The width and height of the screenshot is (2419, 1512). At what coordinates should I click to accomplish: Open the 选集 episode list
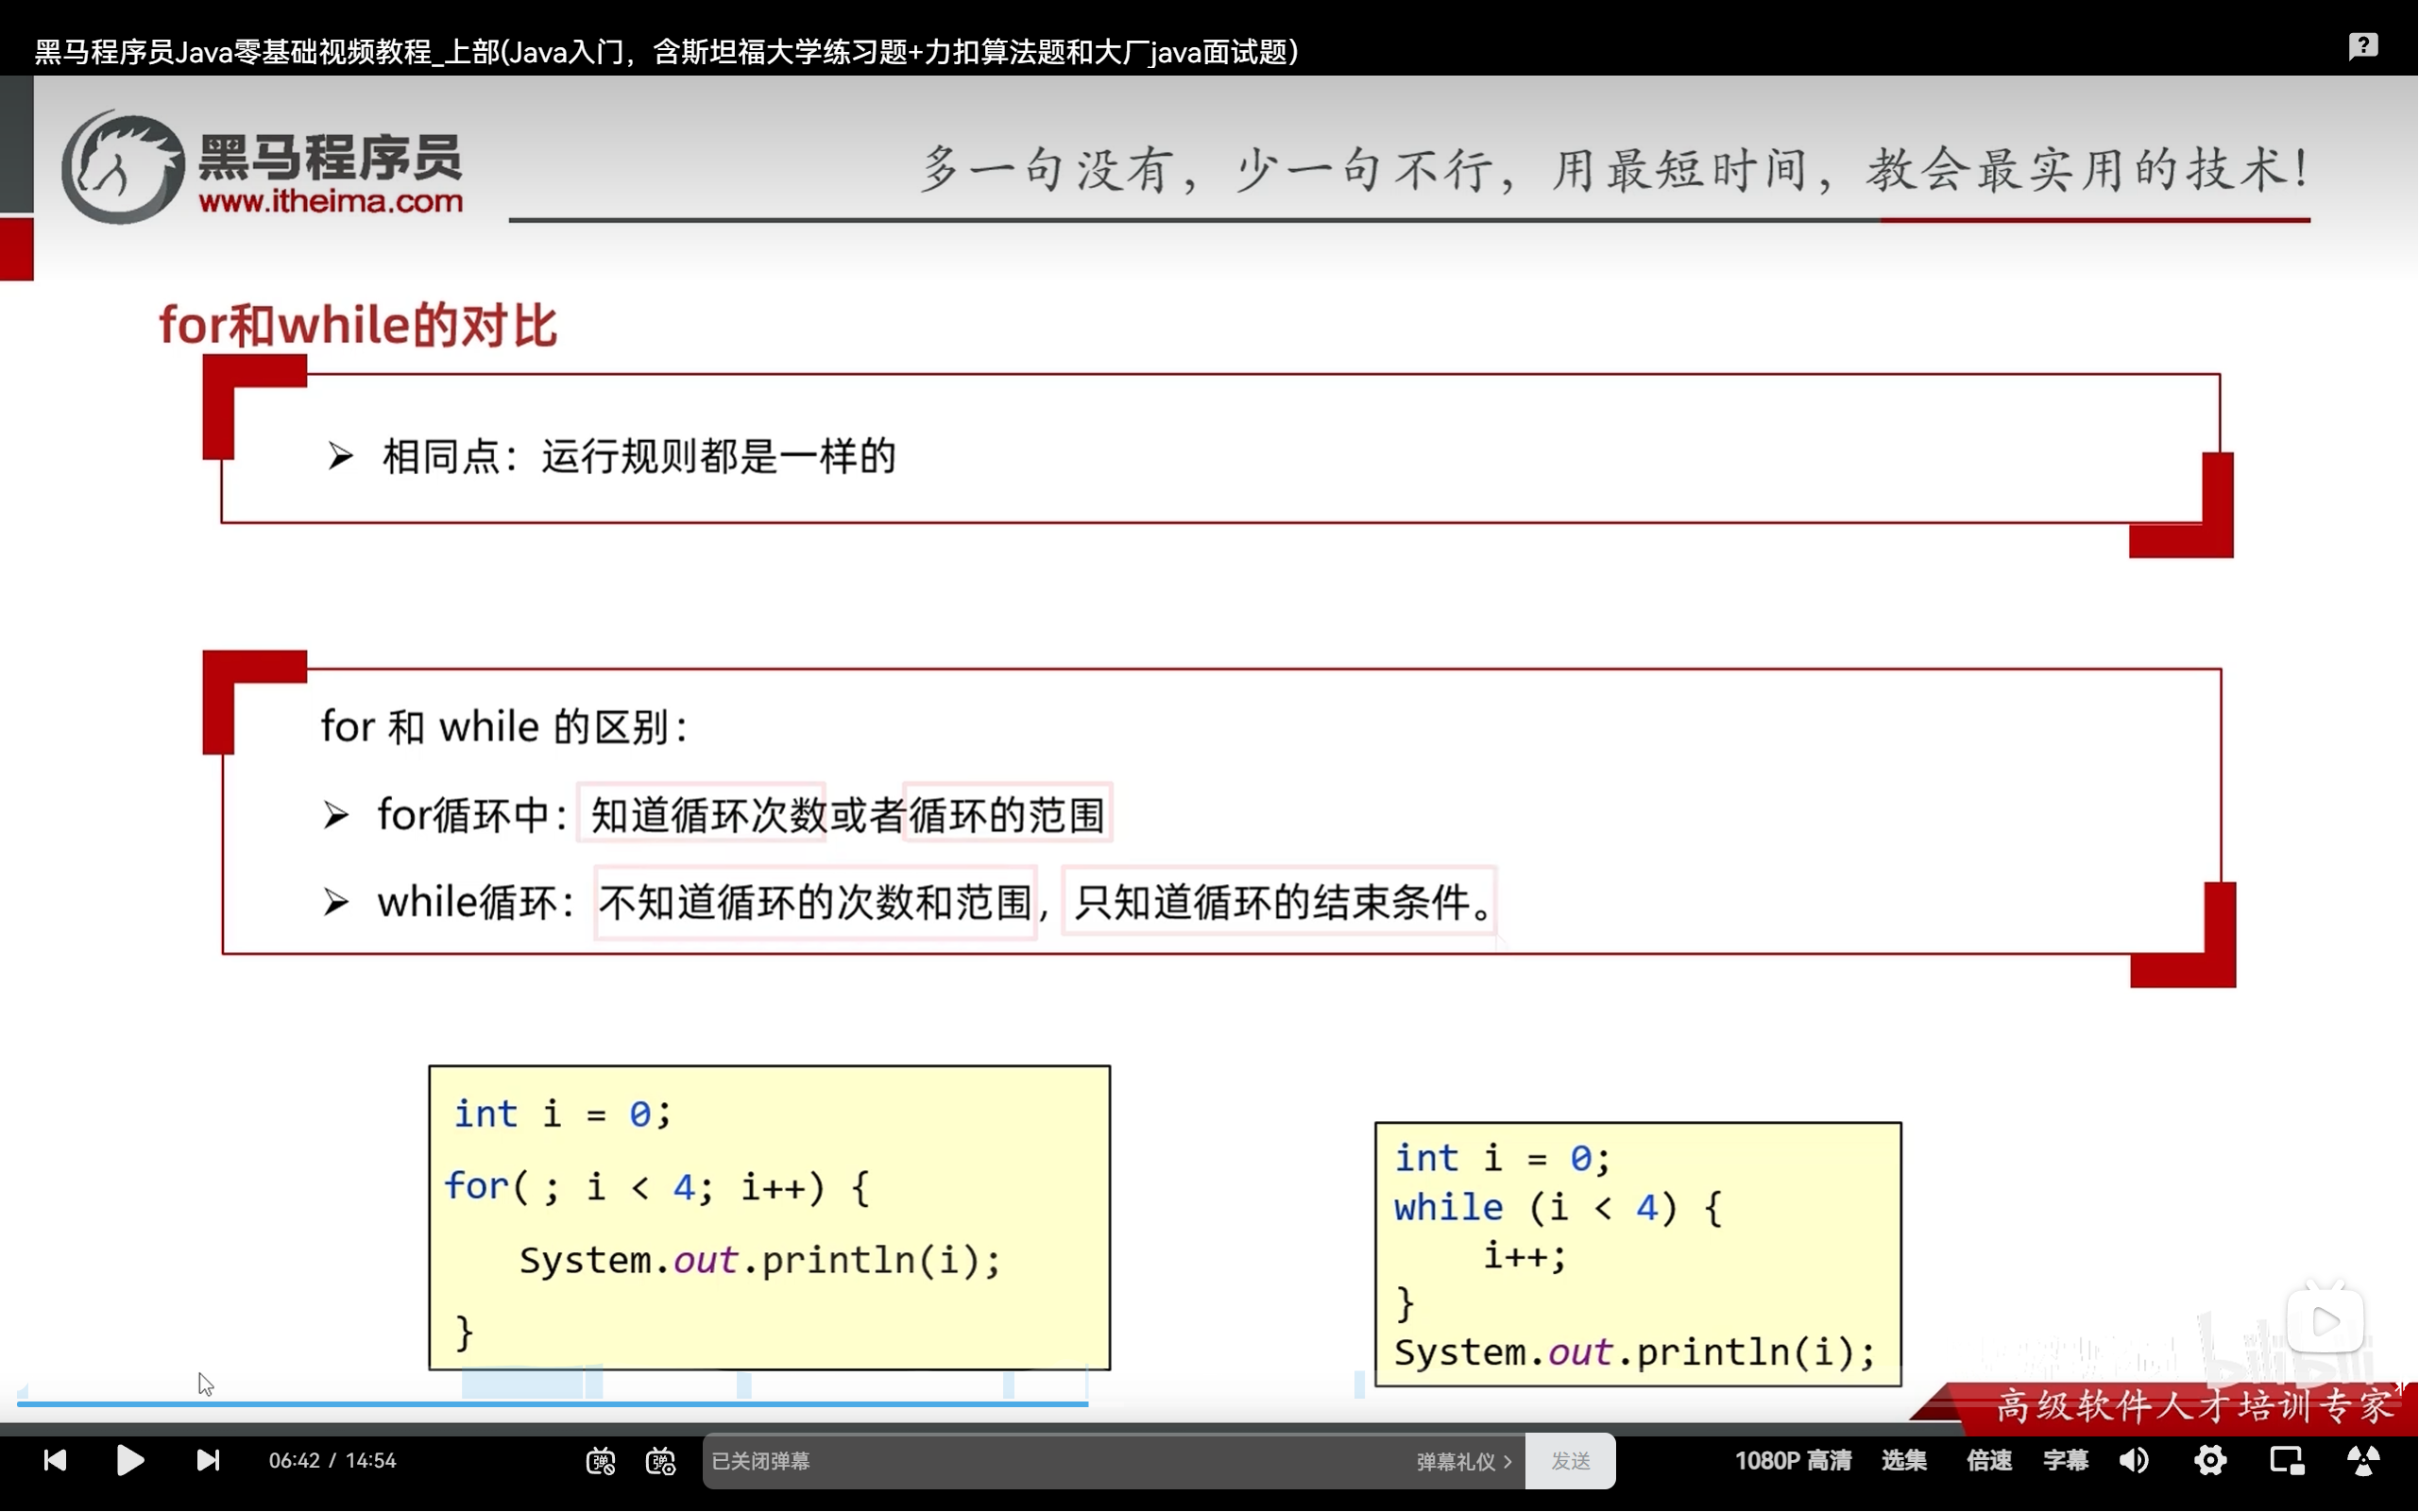coord(1903,1460)
